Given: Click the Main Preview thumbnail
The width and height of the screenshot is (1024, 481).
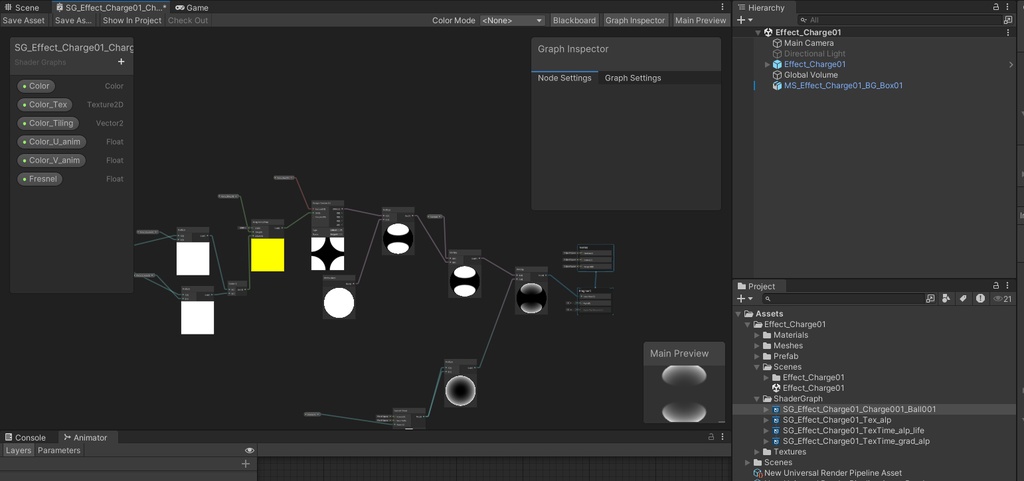Looking at the screenshot, I should coord(684,393).
